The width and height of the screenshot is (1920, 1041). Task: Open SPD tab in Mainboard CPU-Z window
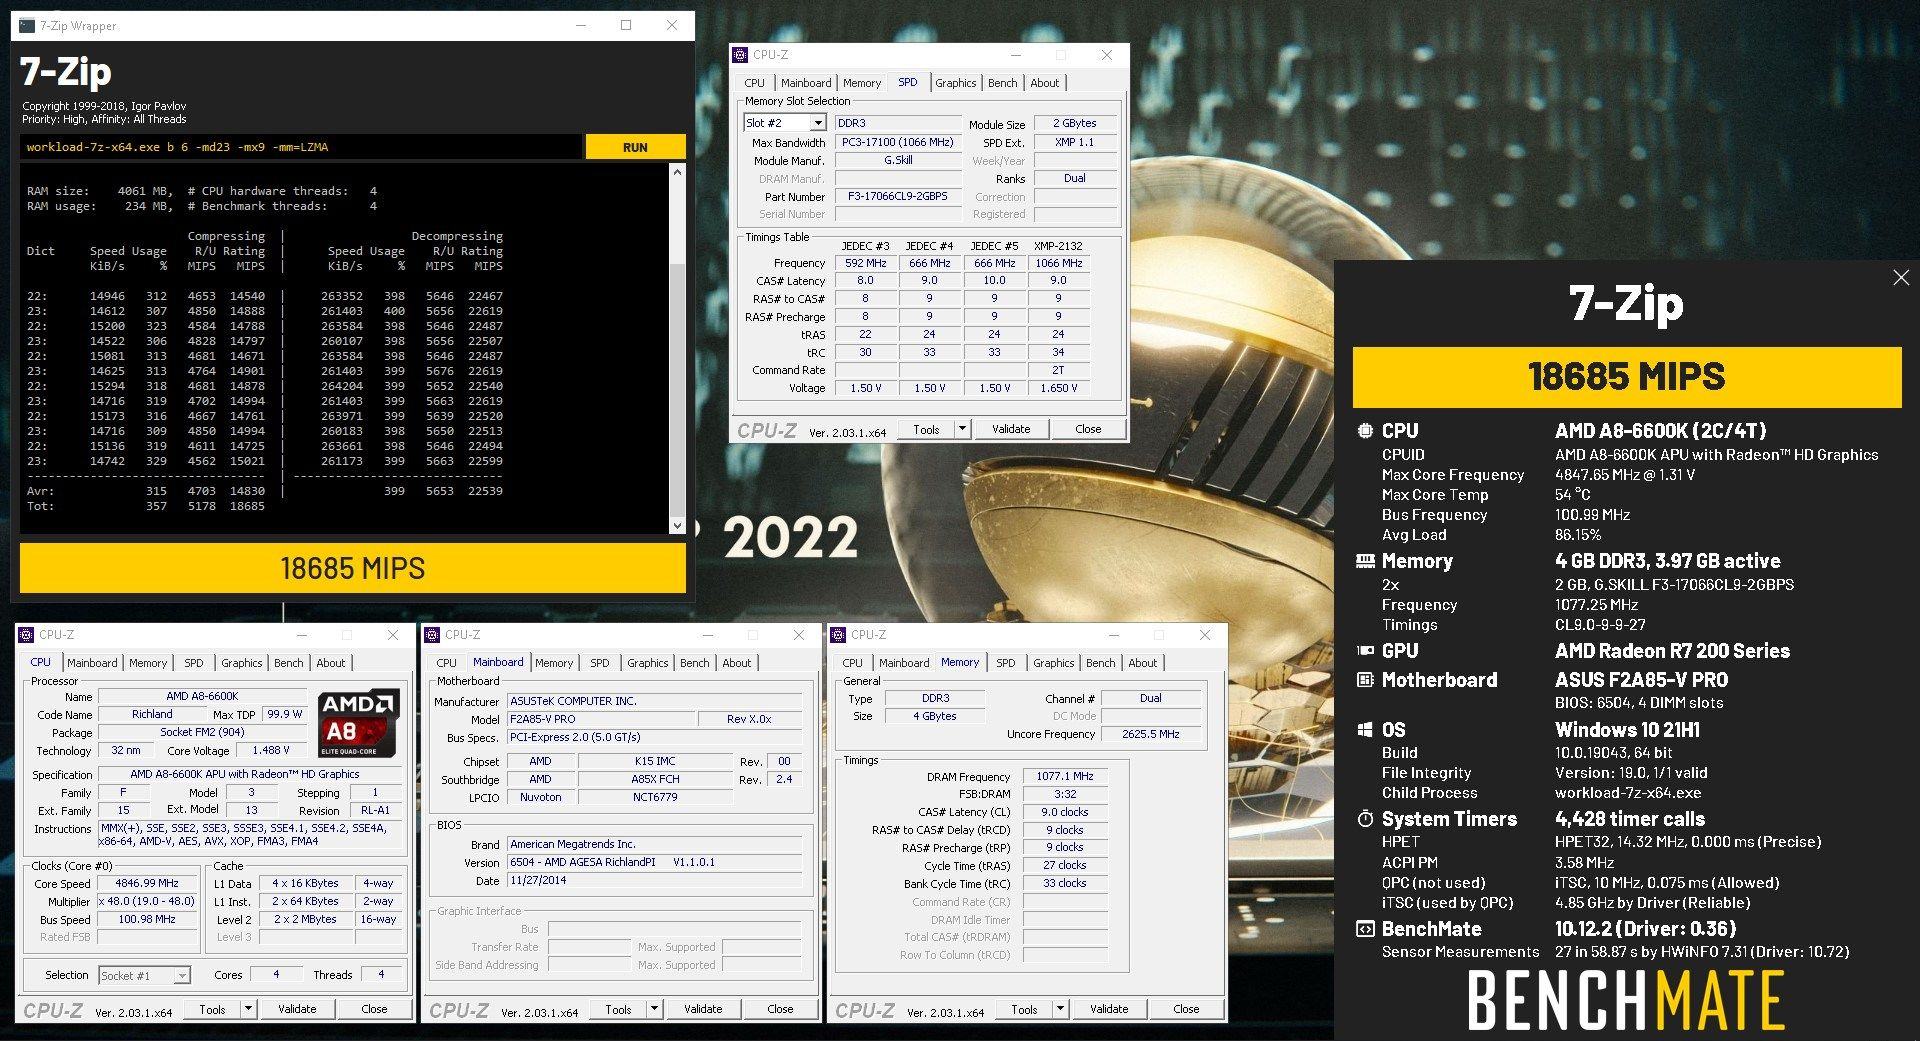600,663
